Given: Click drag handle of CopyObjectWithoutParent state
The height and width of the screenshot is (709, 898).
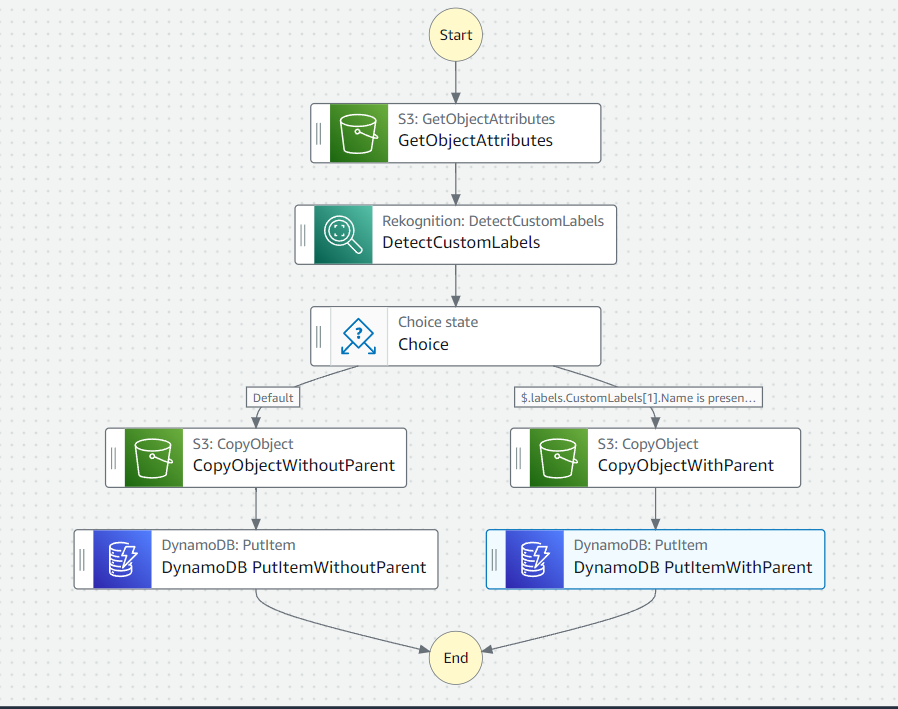Looking at the screenshot, I should (x=113, y=458).
